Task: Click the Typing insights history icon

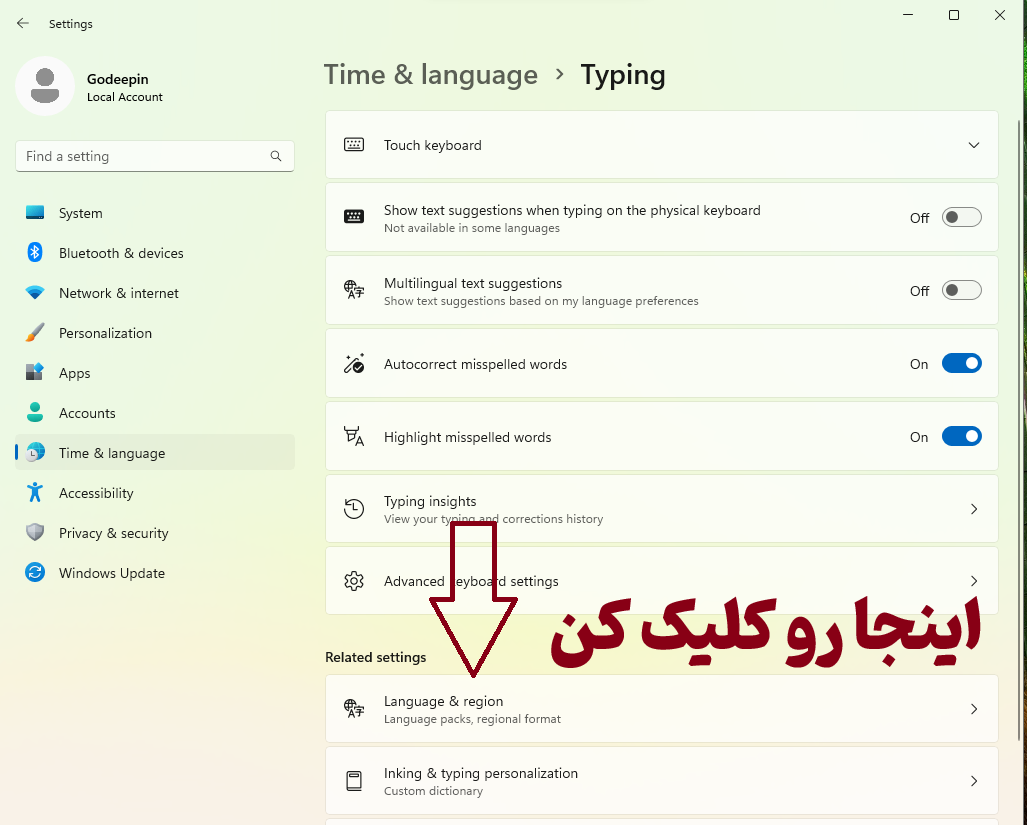Action: pyautogui.click(x=354, y=509)
